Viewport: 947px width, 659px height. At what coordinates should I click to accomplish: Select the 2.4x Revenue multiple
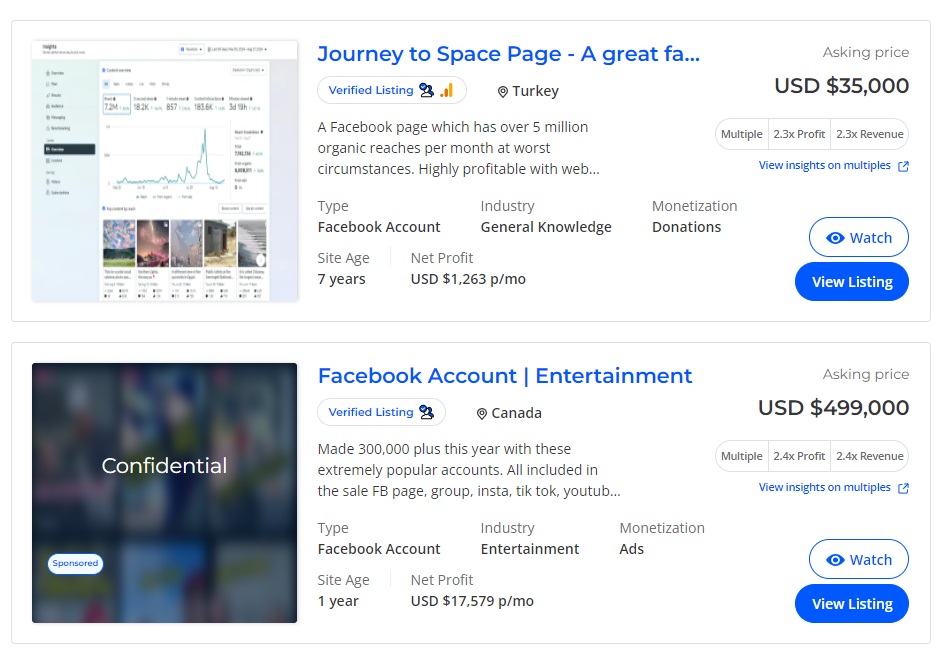(869, 456)
